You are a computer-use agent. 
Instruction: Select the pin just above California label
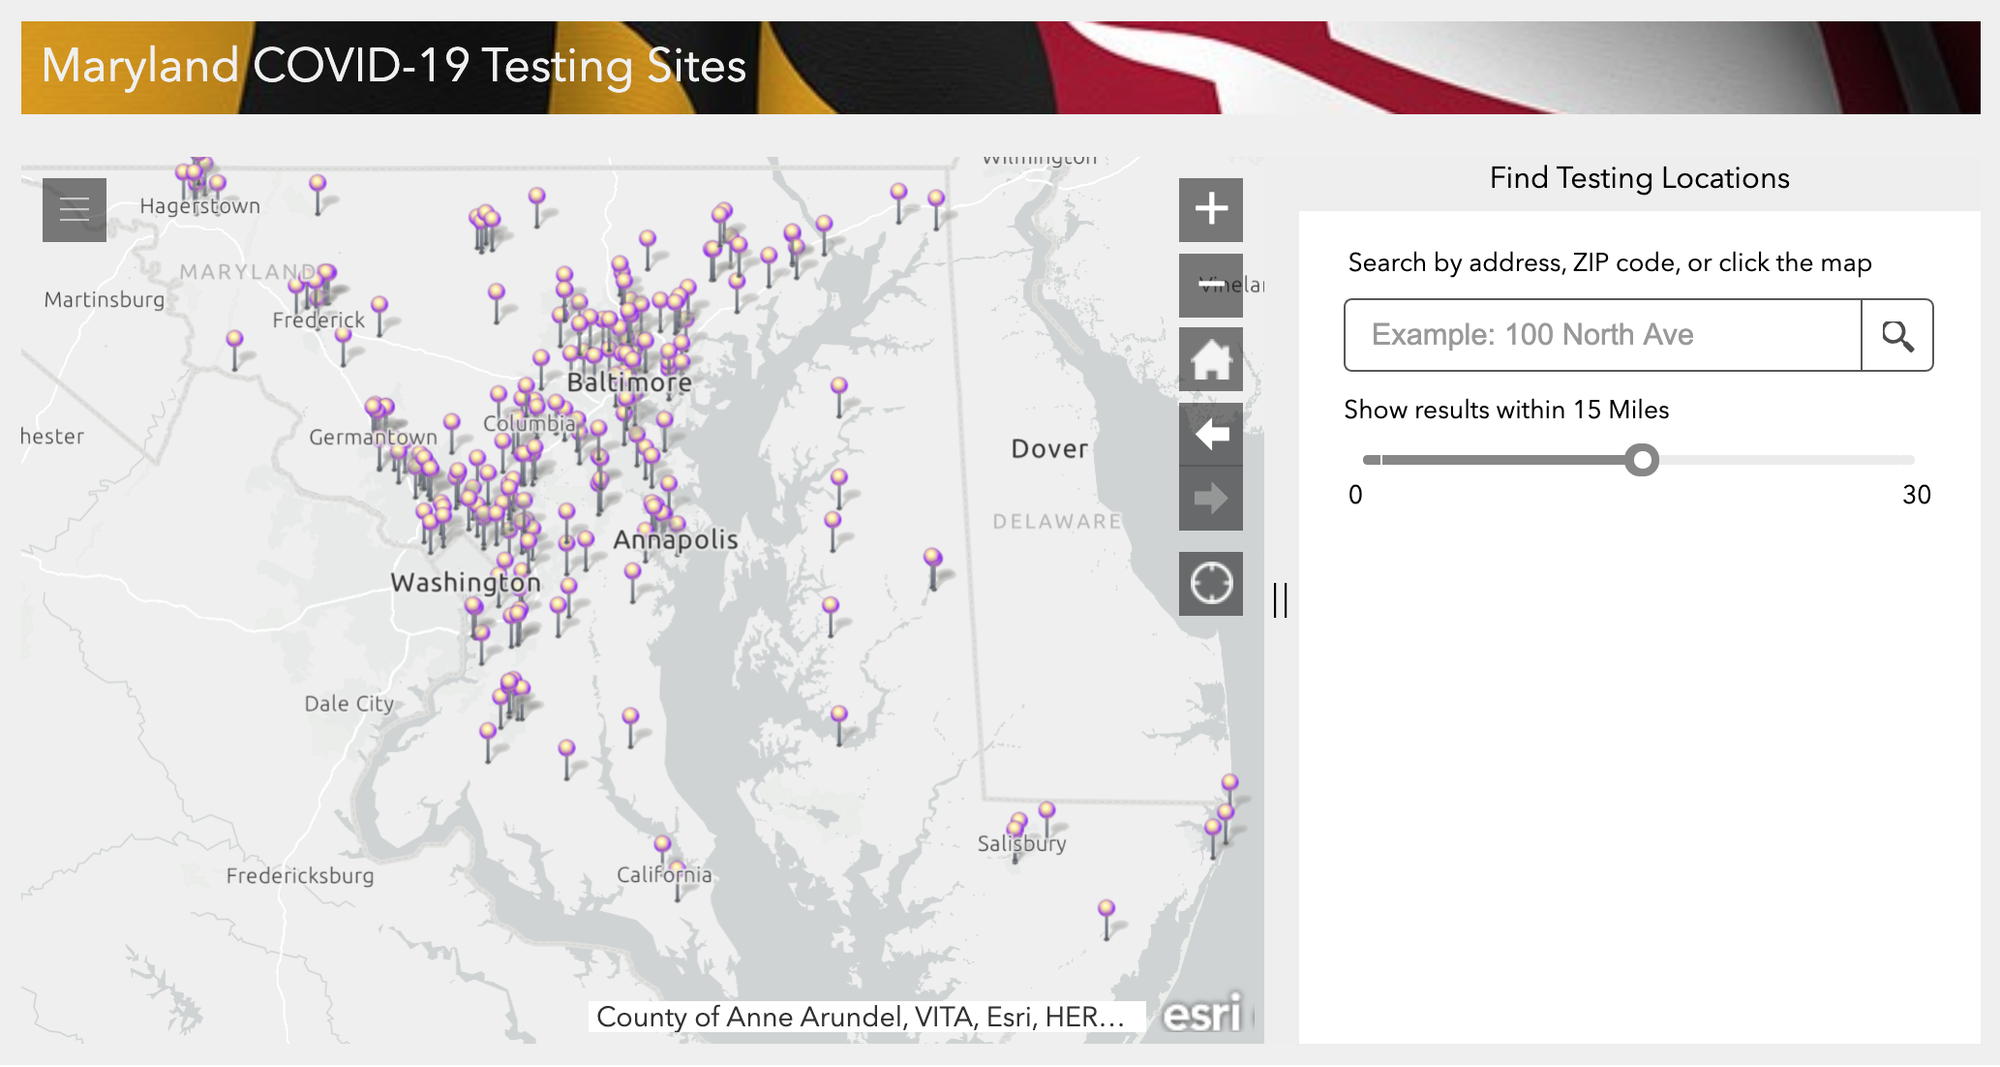(x=662, y=845)
